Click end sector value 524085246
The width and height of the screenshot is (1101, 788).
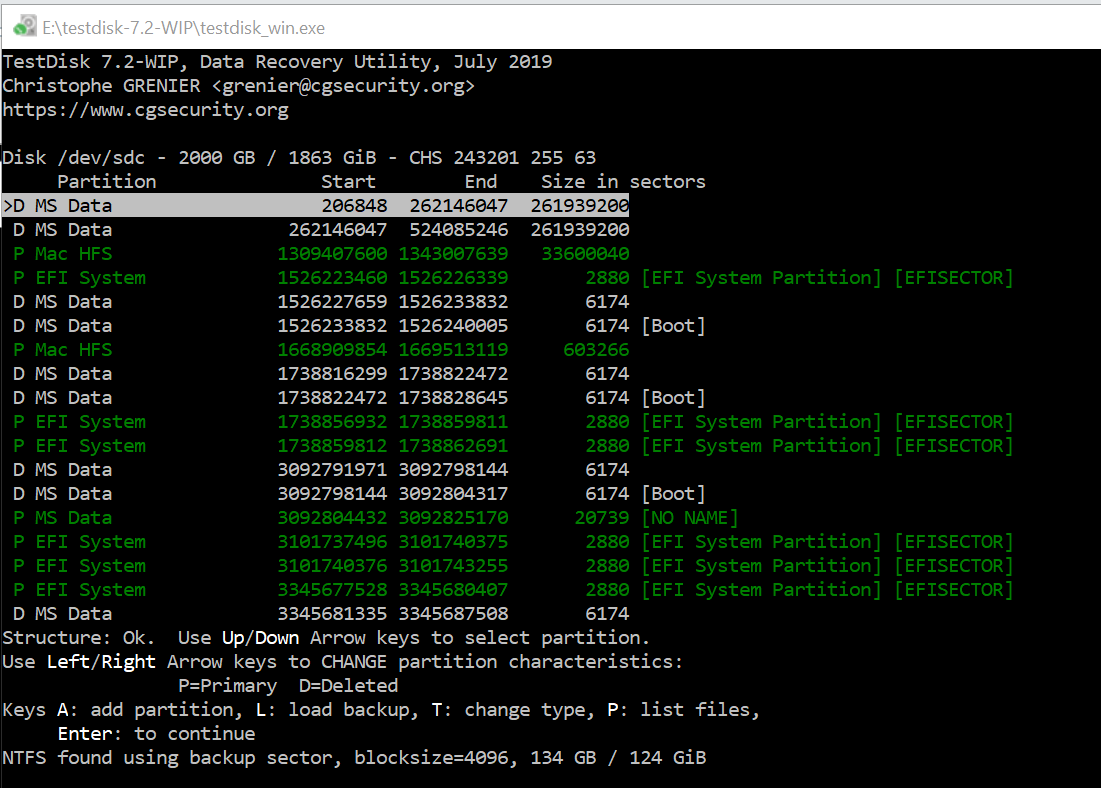459,230
